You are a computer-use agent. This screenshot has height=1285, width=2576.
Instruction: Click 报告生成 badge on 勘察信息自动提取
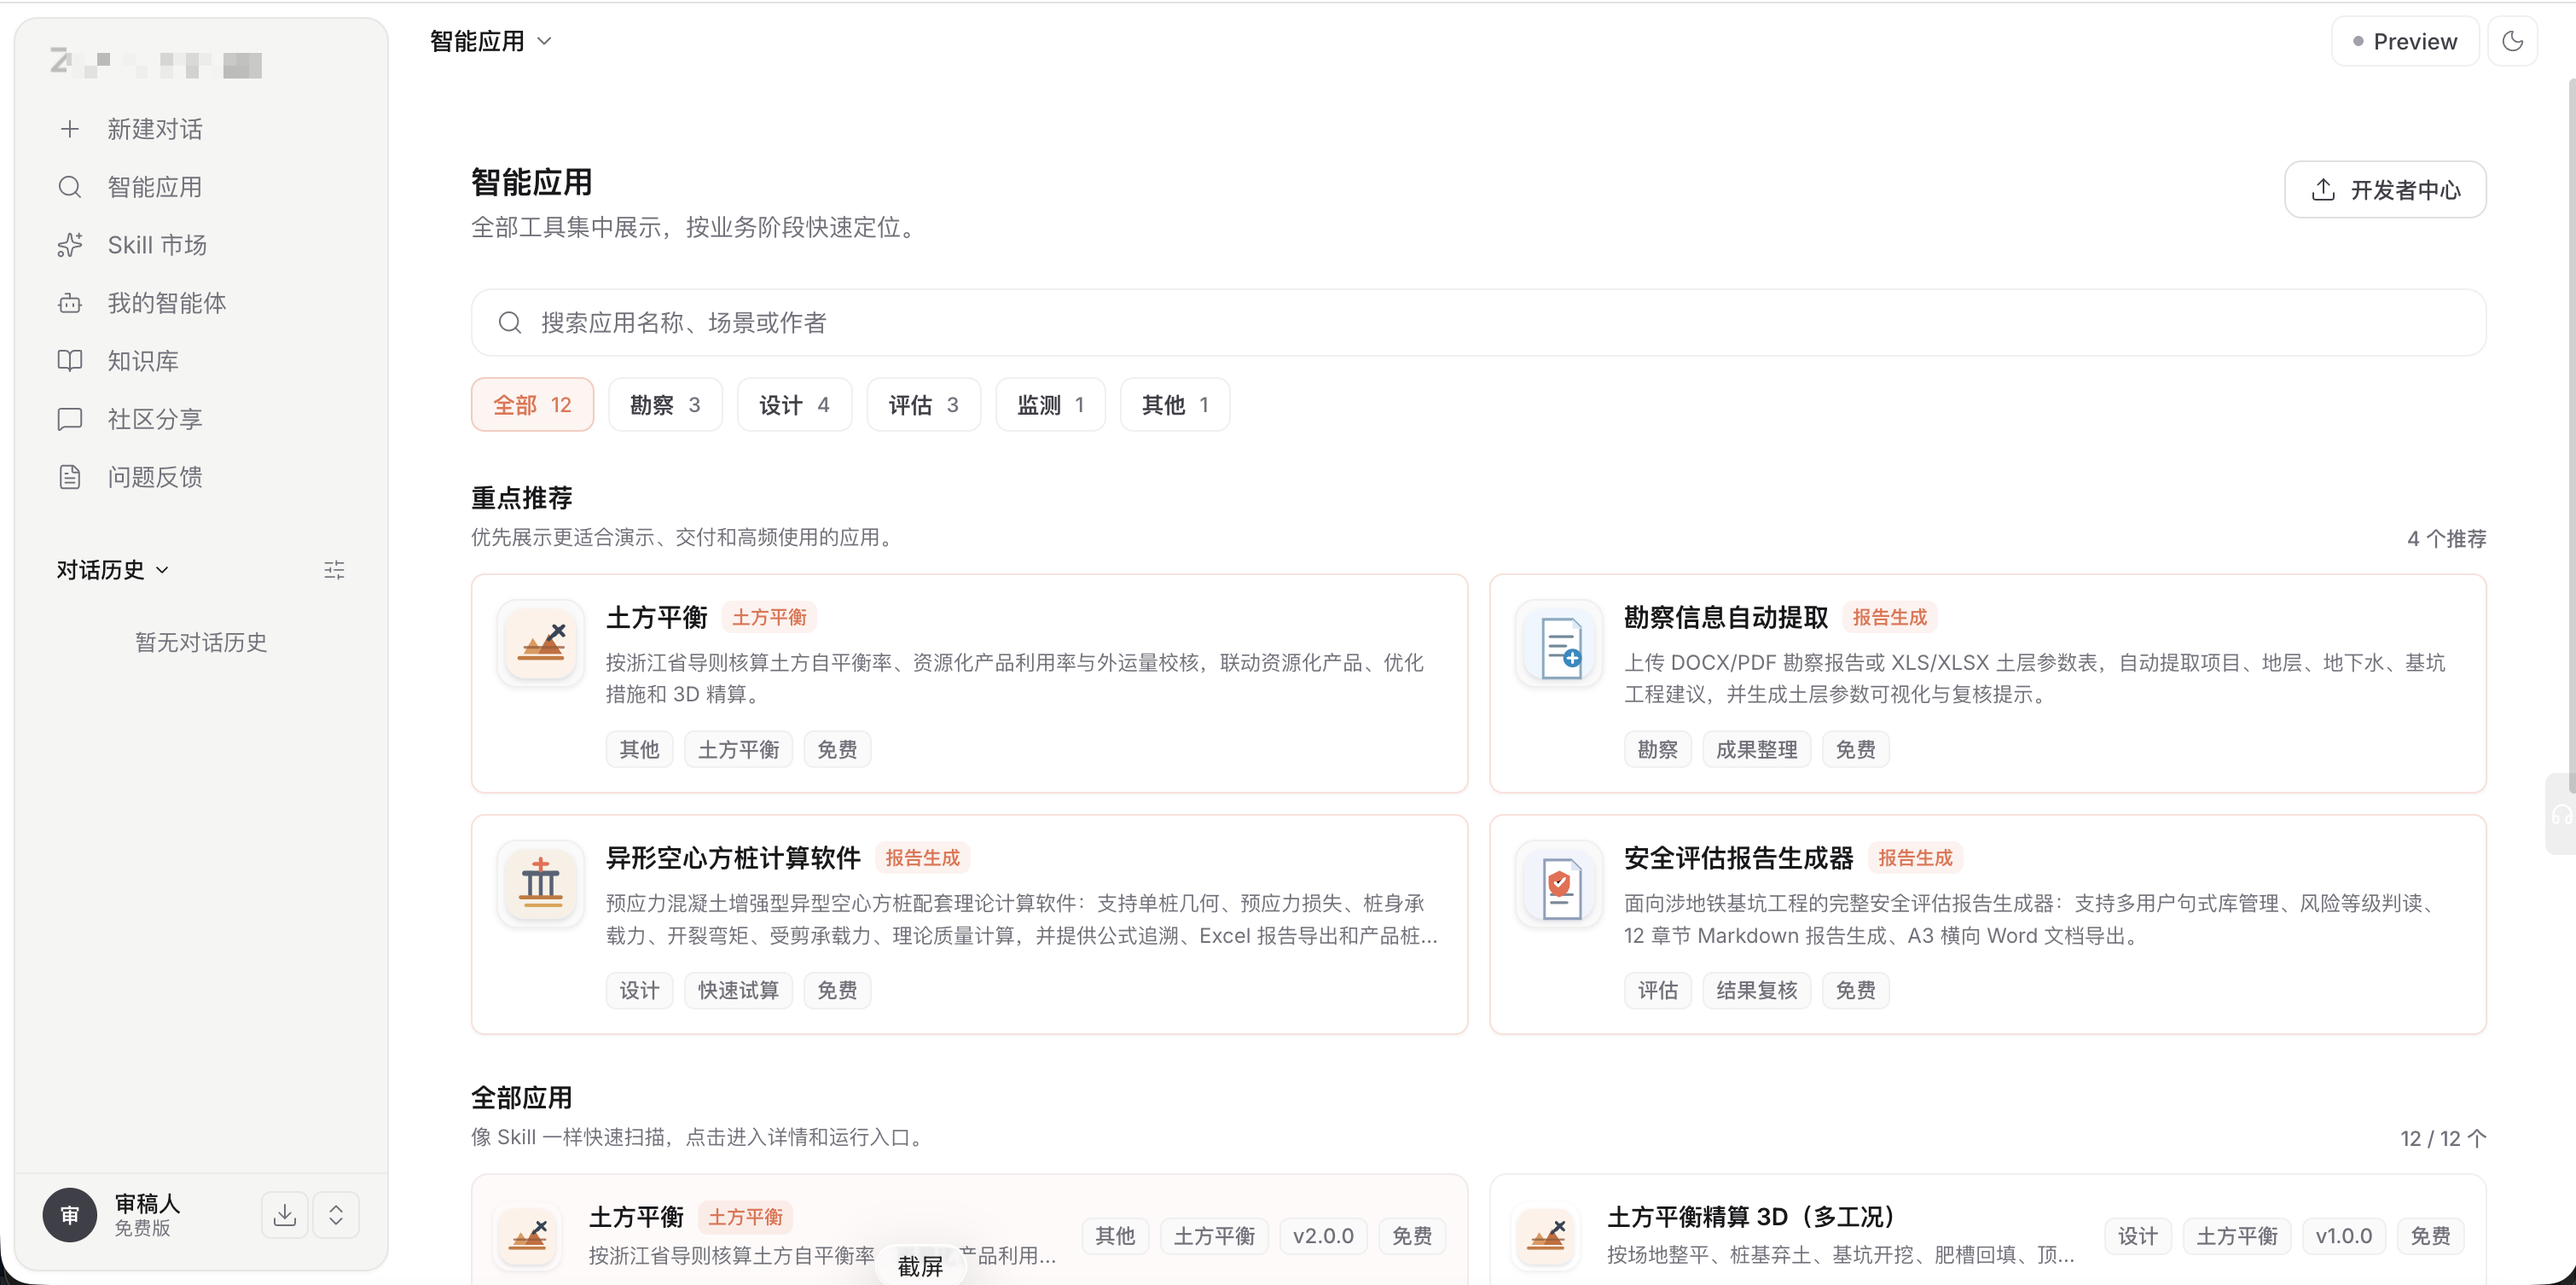click(1889, 617)
